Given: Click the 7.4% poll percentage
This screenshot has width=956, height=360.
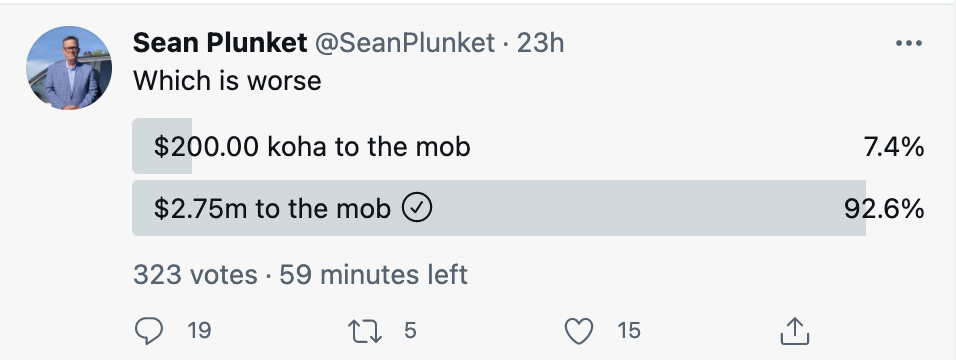Looking at the screenshot, I should click(894, 147).
